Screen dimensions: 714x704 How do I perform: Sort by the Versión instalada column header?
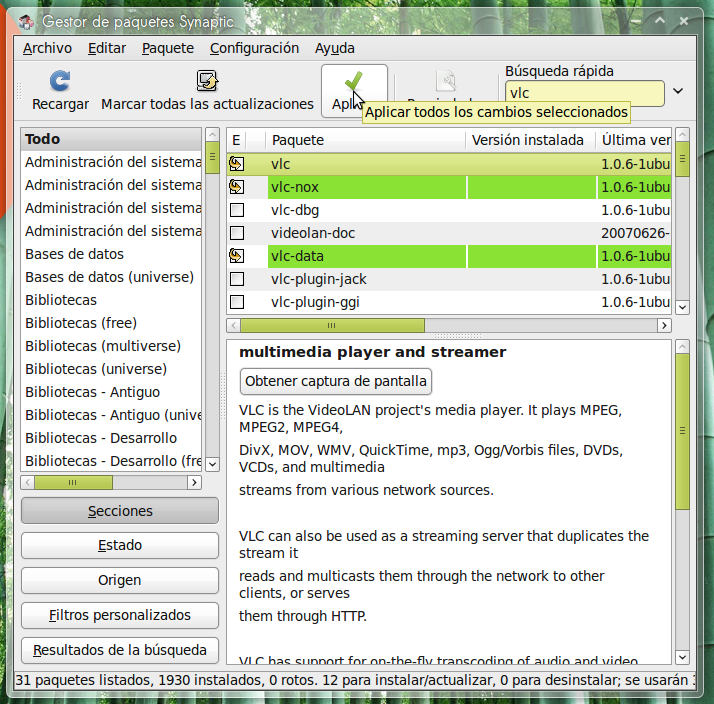(531, 140)
